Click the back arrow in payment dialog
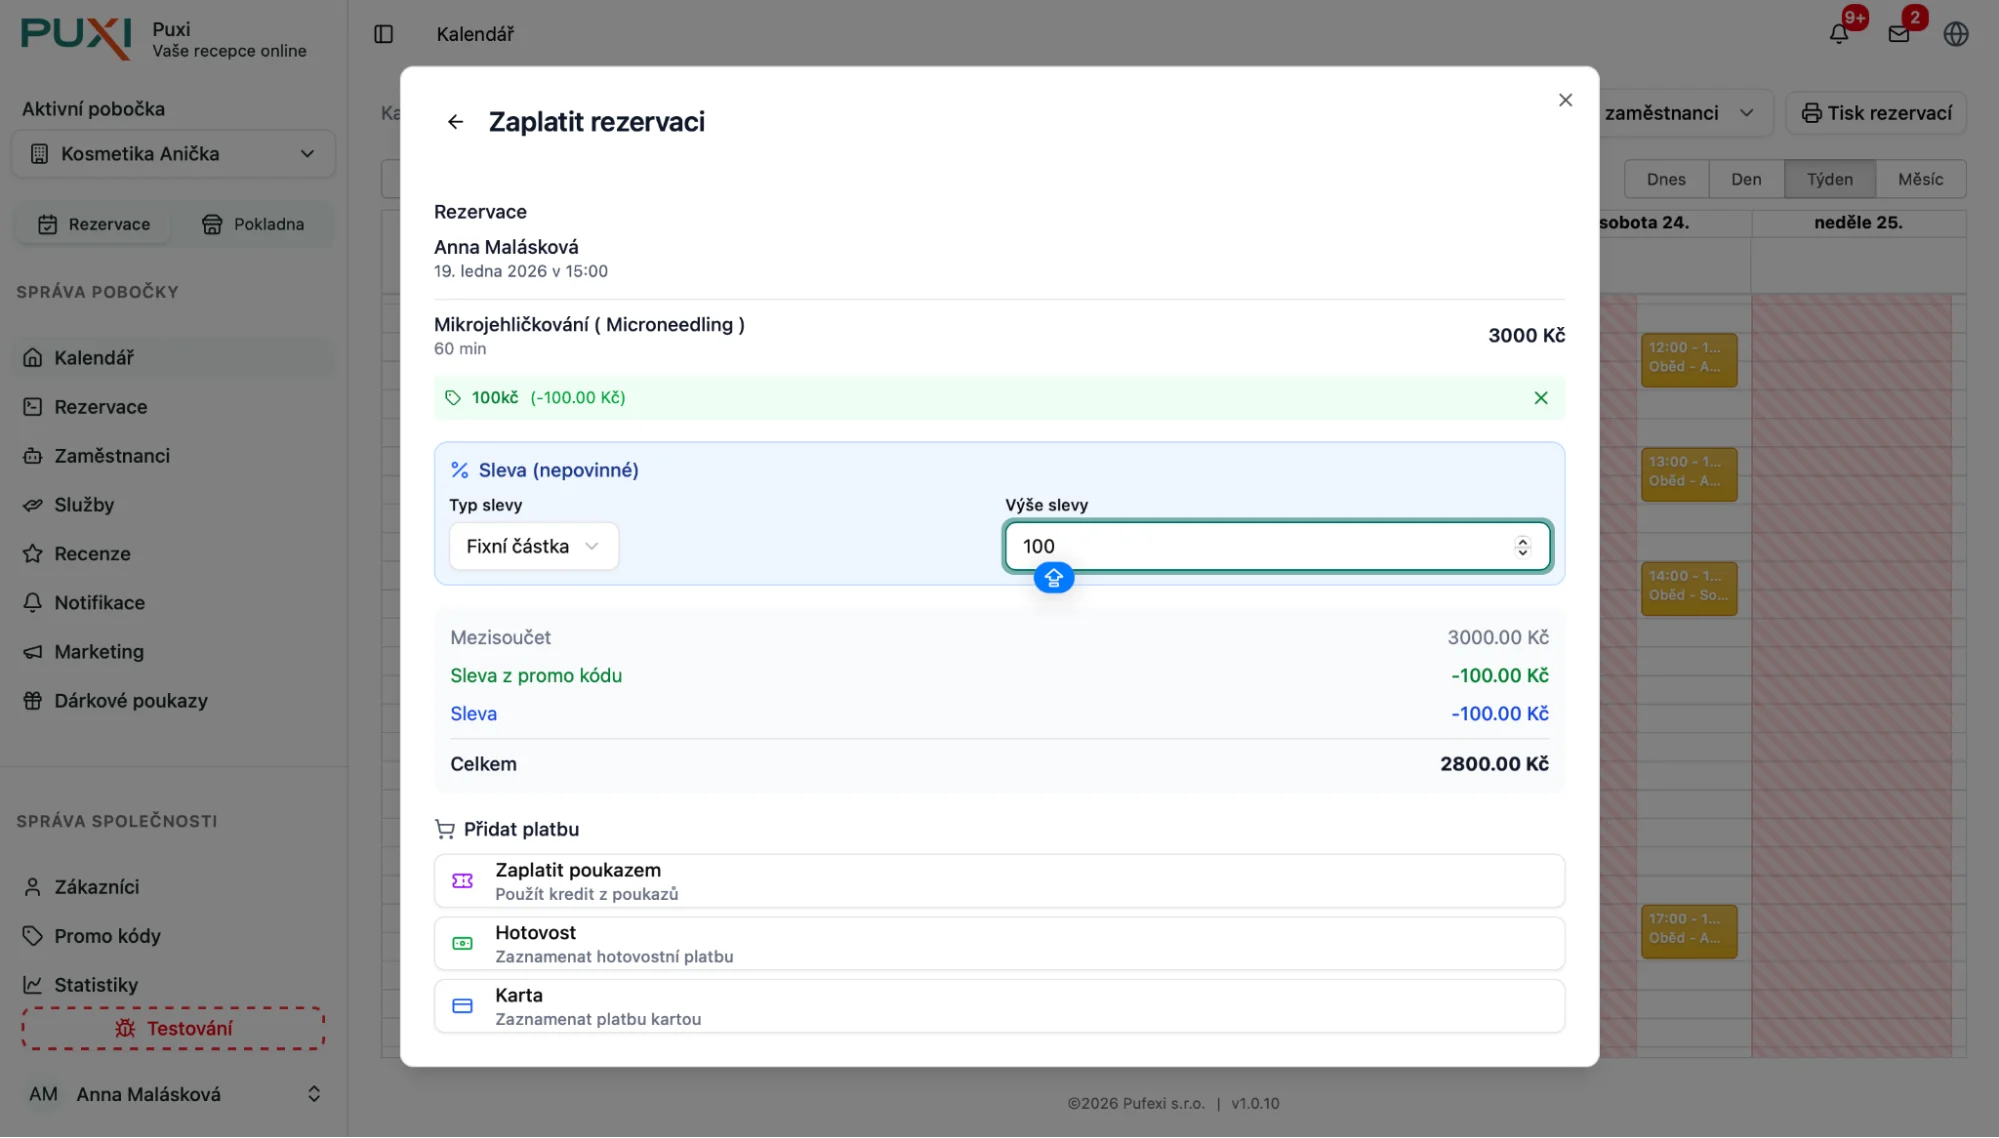Image resolution: width=1999 pixels, height=1138 pixels. coord(455,122)
